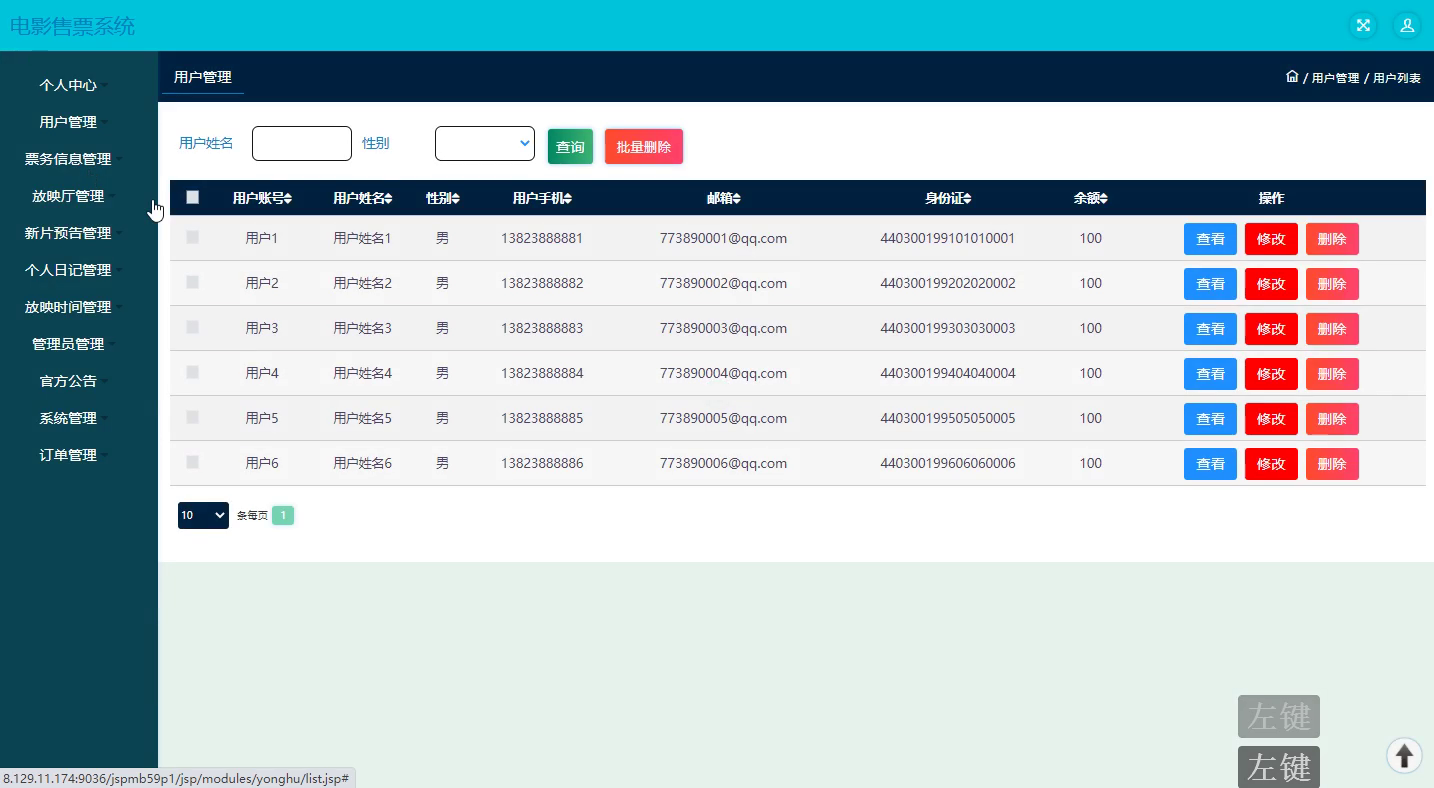1434x788 pixels.
Task: Click 修改 for 用户5
Action: (1271, 419)
